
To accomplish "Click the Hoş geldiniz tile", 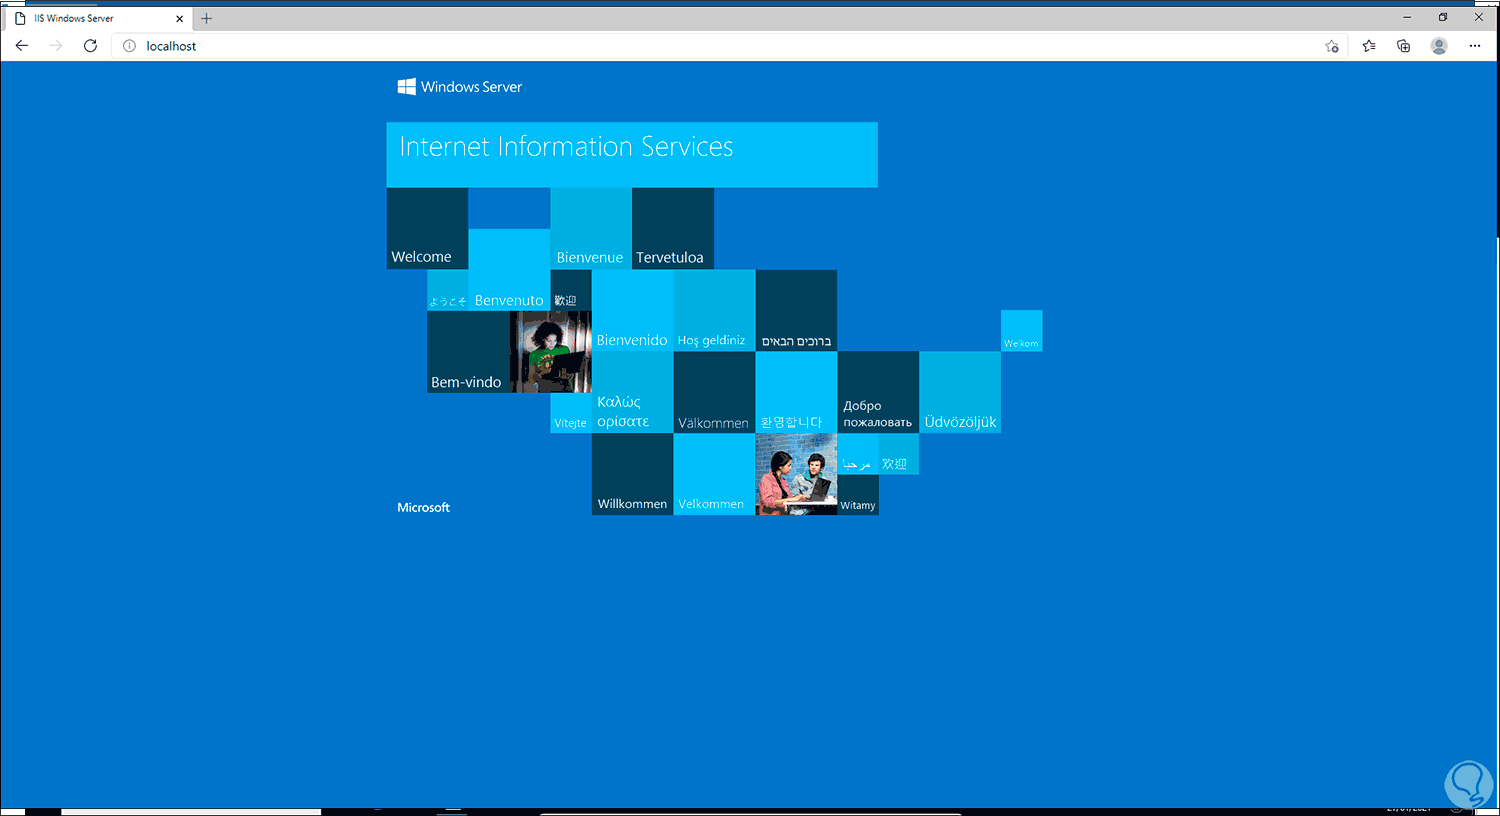I will click(714, 311).
